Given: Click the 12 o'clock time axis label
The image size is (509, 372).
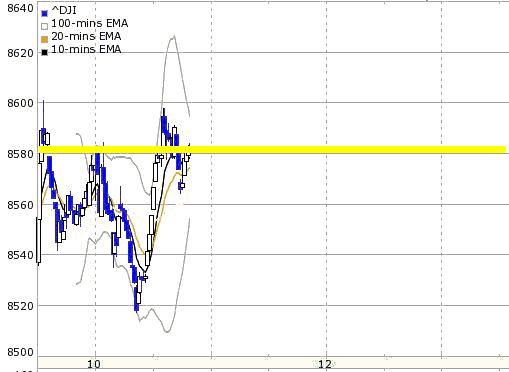Looking at the screenshot, I should click(325, 364).
